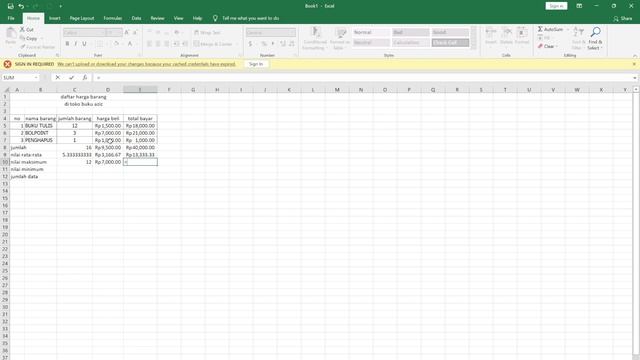Click Merge & Center button

click(213, 44)
